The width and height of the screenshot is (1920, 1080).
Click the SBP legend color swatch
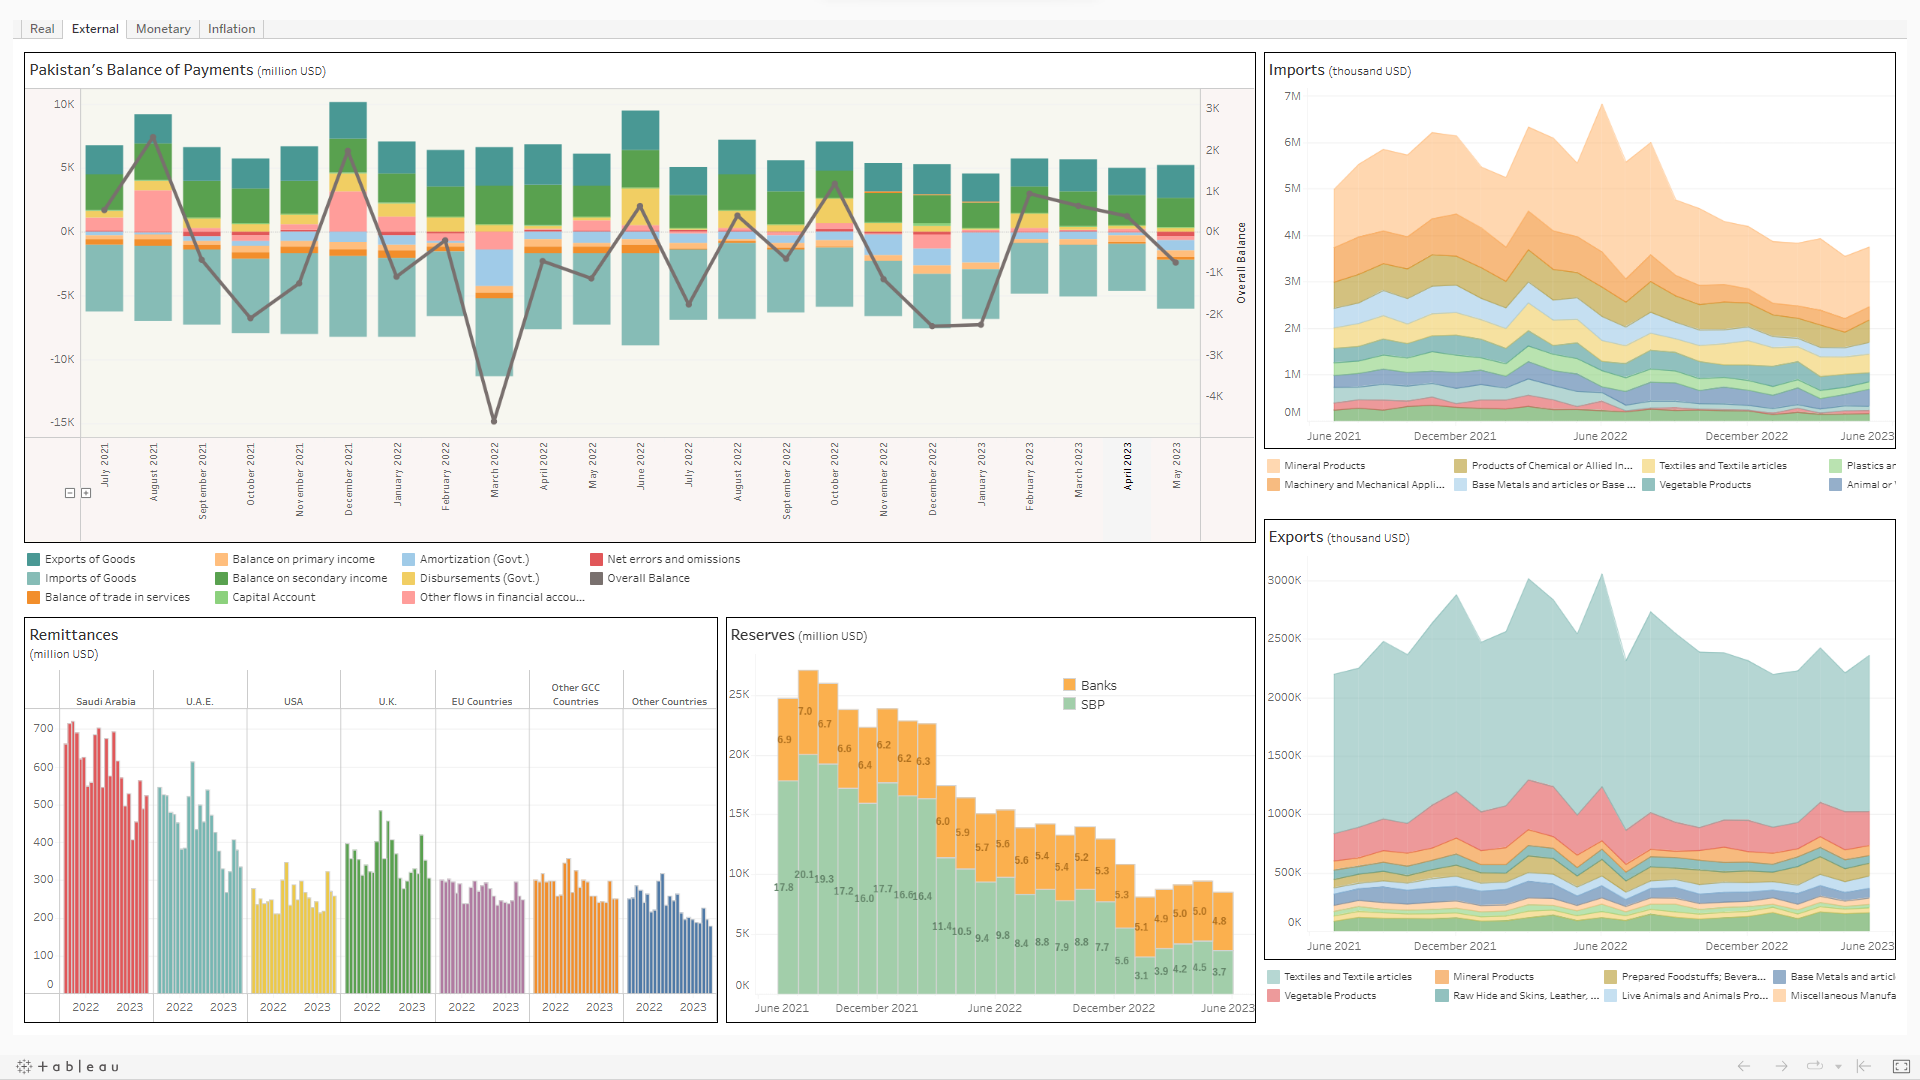[x=1069, y=704]
